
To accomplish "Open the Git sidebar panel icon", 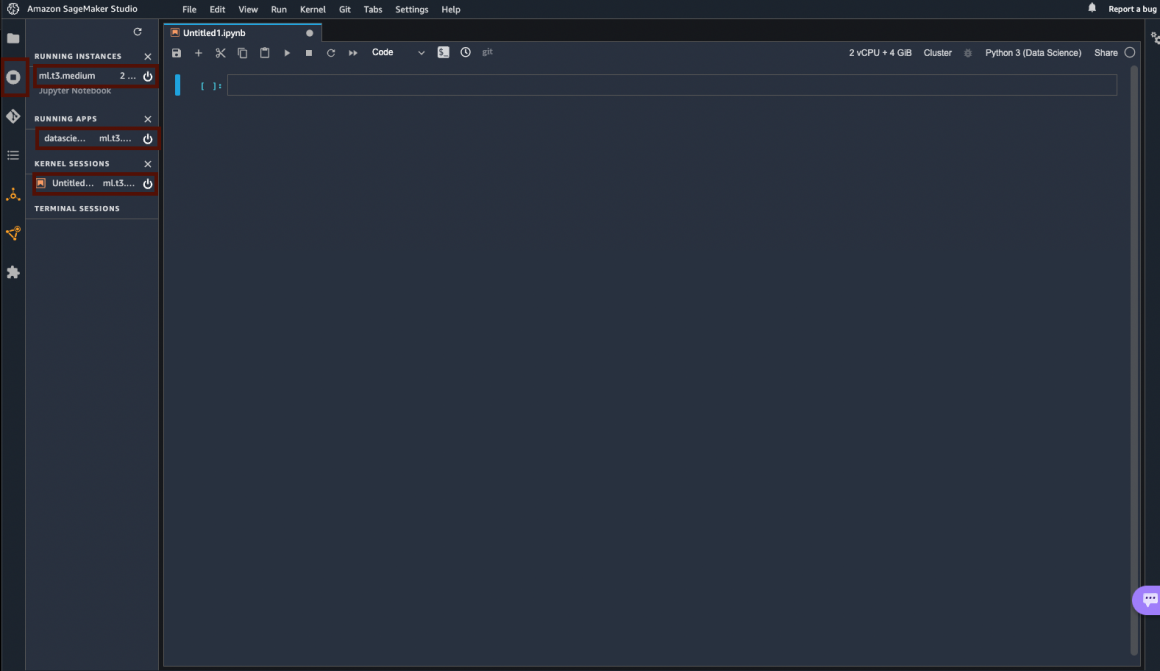I will (x=13, y=116).
